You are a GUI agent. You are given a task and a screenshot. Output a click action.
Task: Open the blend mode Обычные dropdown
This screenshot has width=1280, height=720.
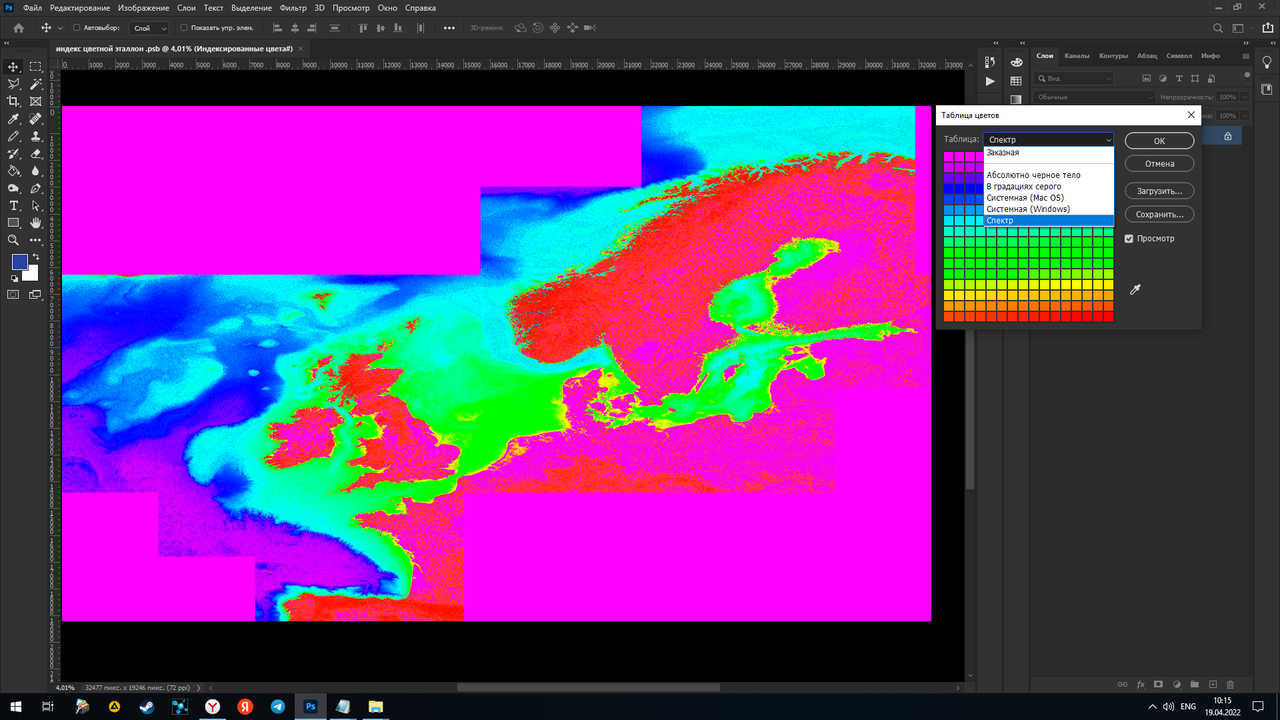tap(1094, 97)
